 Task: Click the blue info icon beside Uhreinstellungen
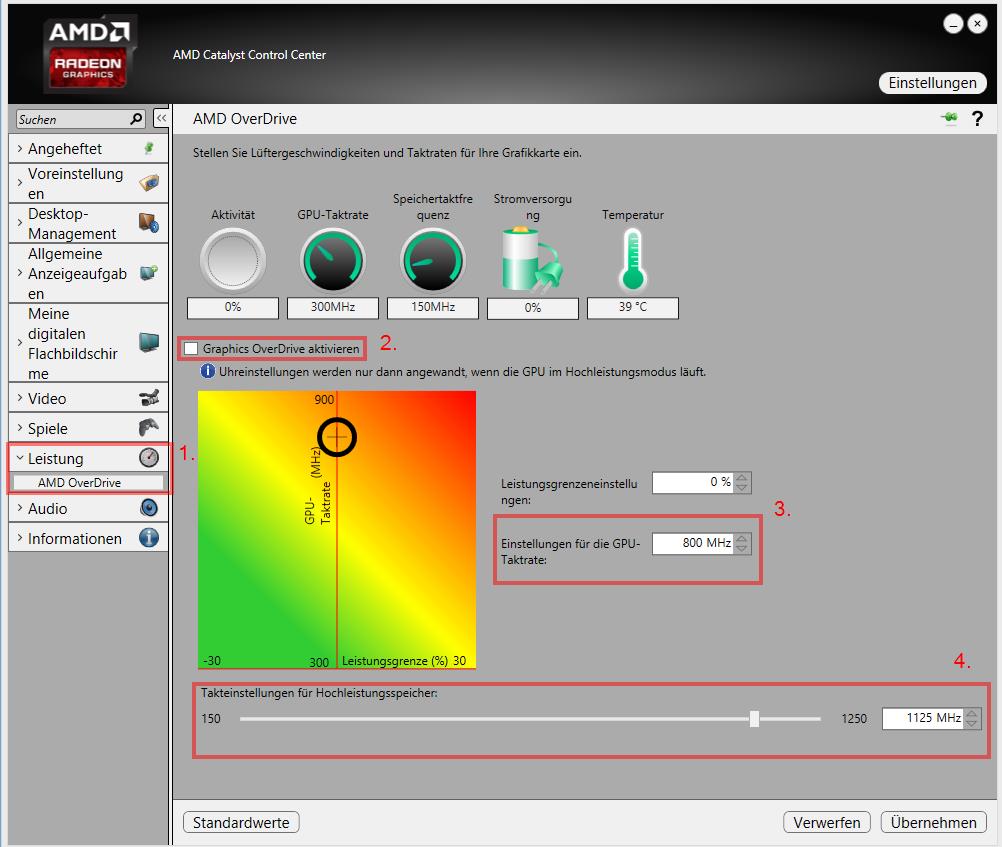[x=208, y=371]
